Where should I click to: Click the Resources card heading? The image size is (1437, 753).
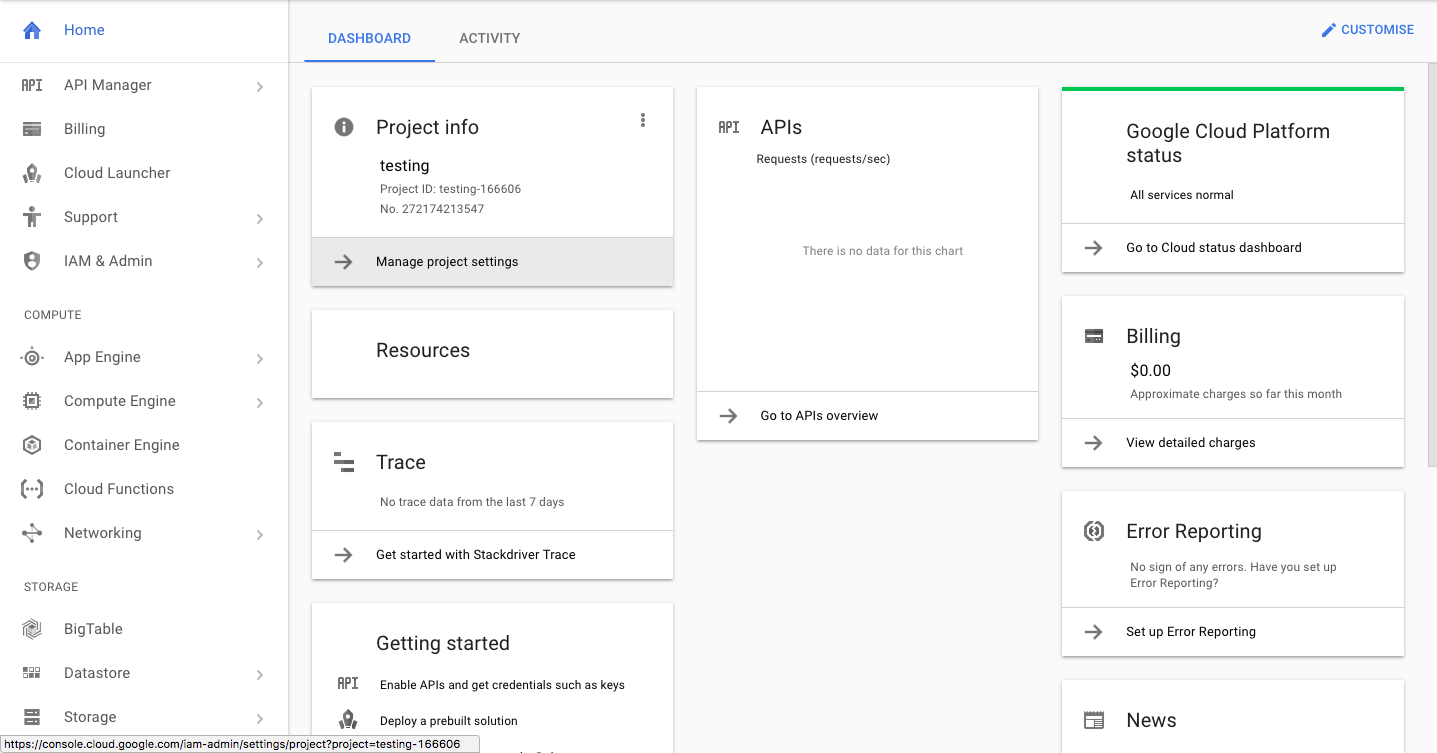[423, 351]
